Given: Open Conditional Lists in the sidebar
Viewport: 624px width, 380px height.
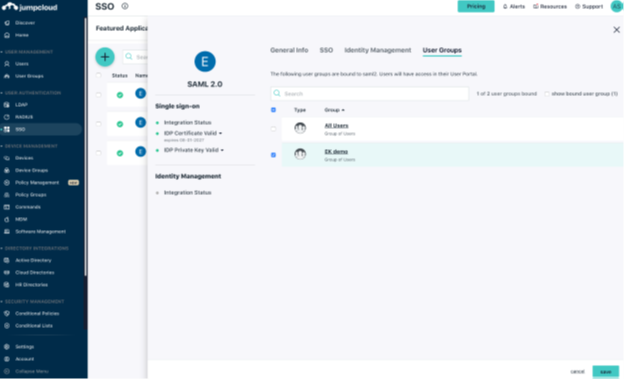Looking at the screenshot, I should coord(34,326).
